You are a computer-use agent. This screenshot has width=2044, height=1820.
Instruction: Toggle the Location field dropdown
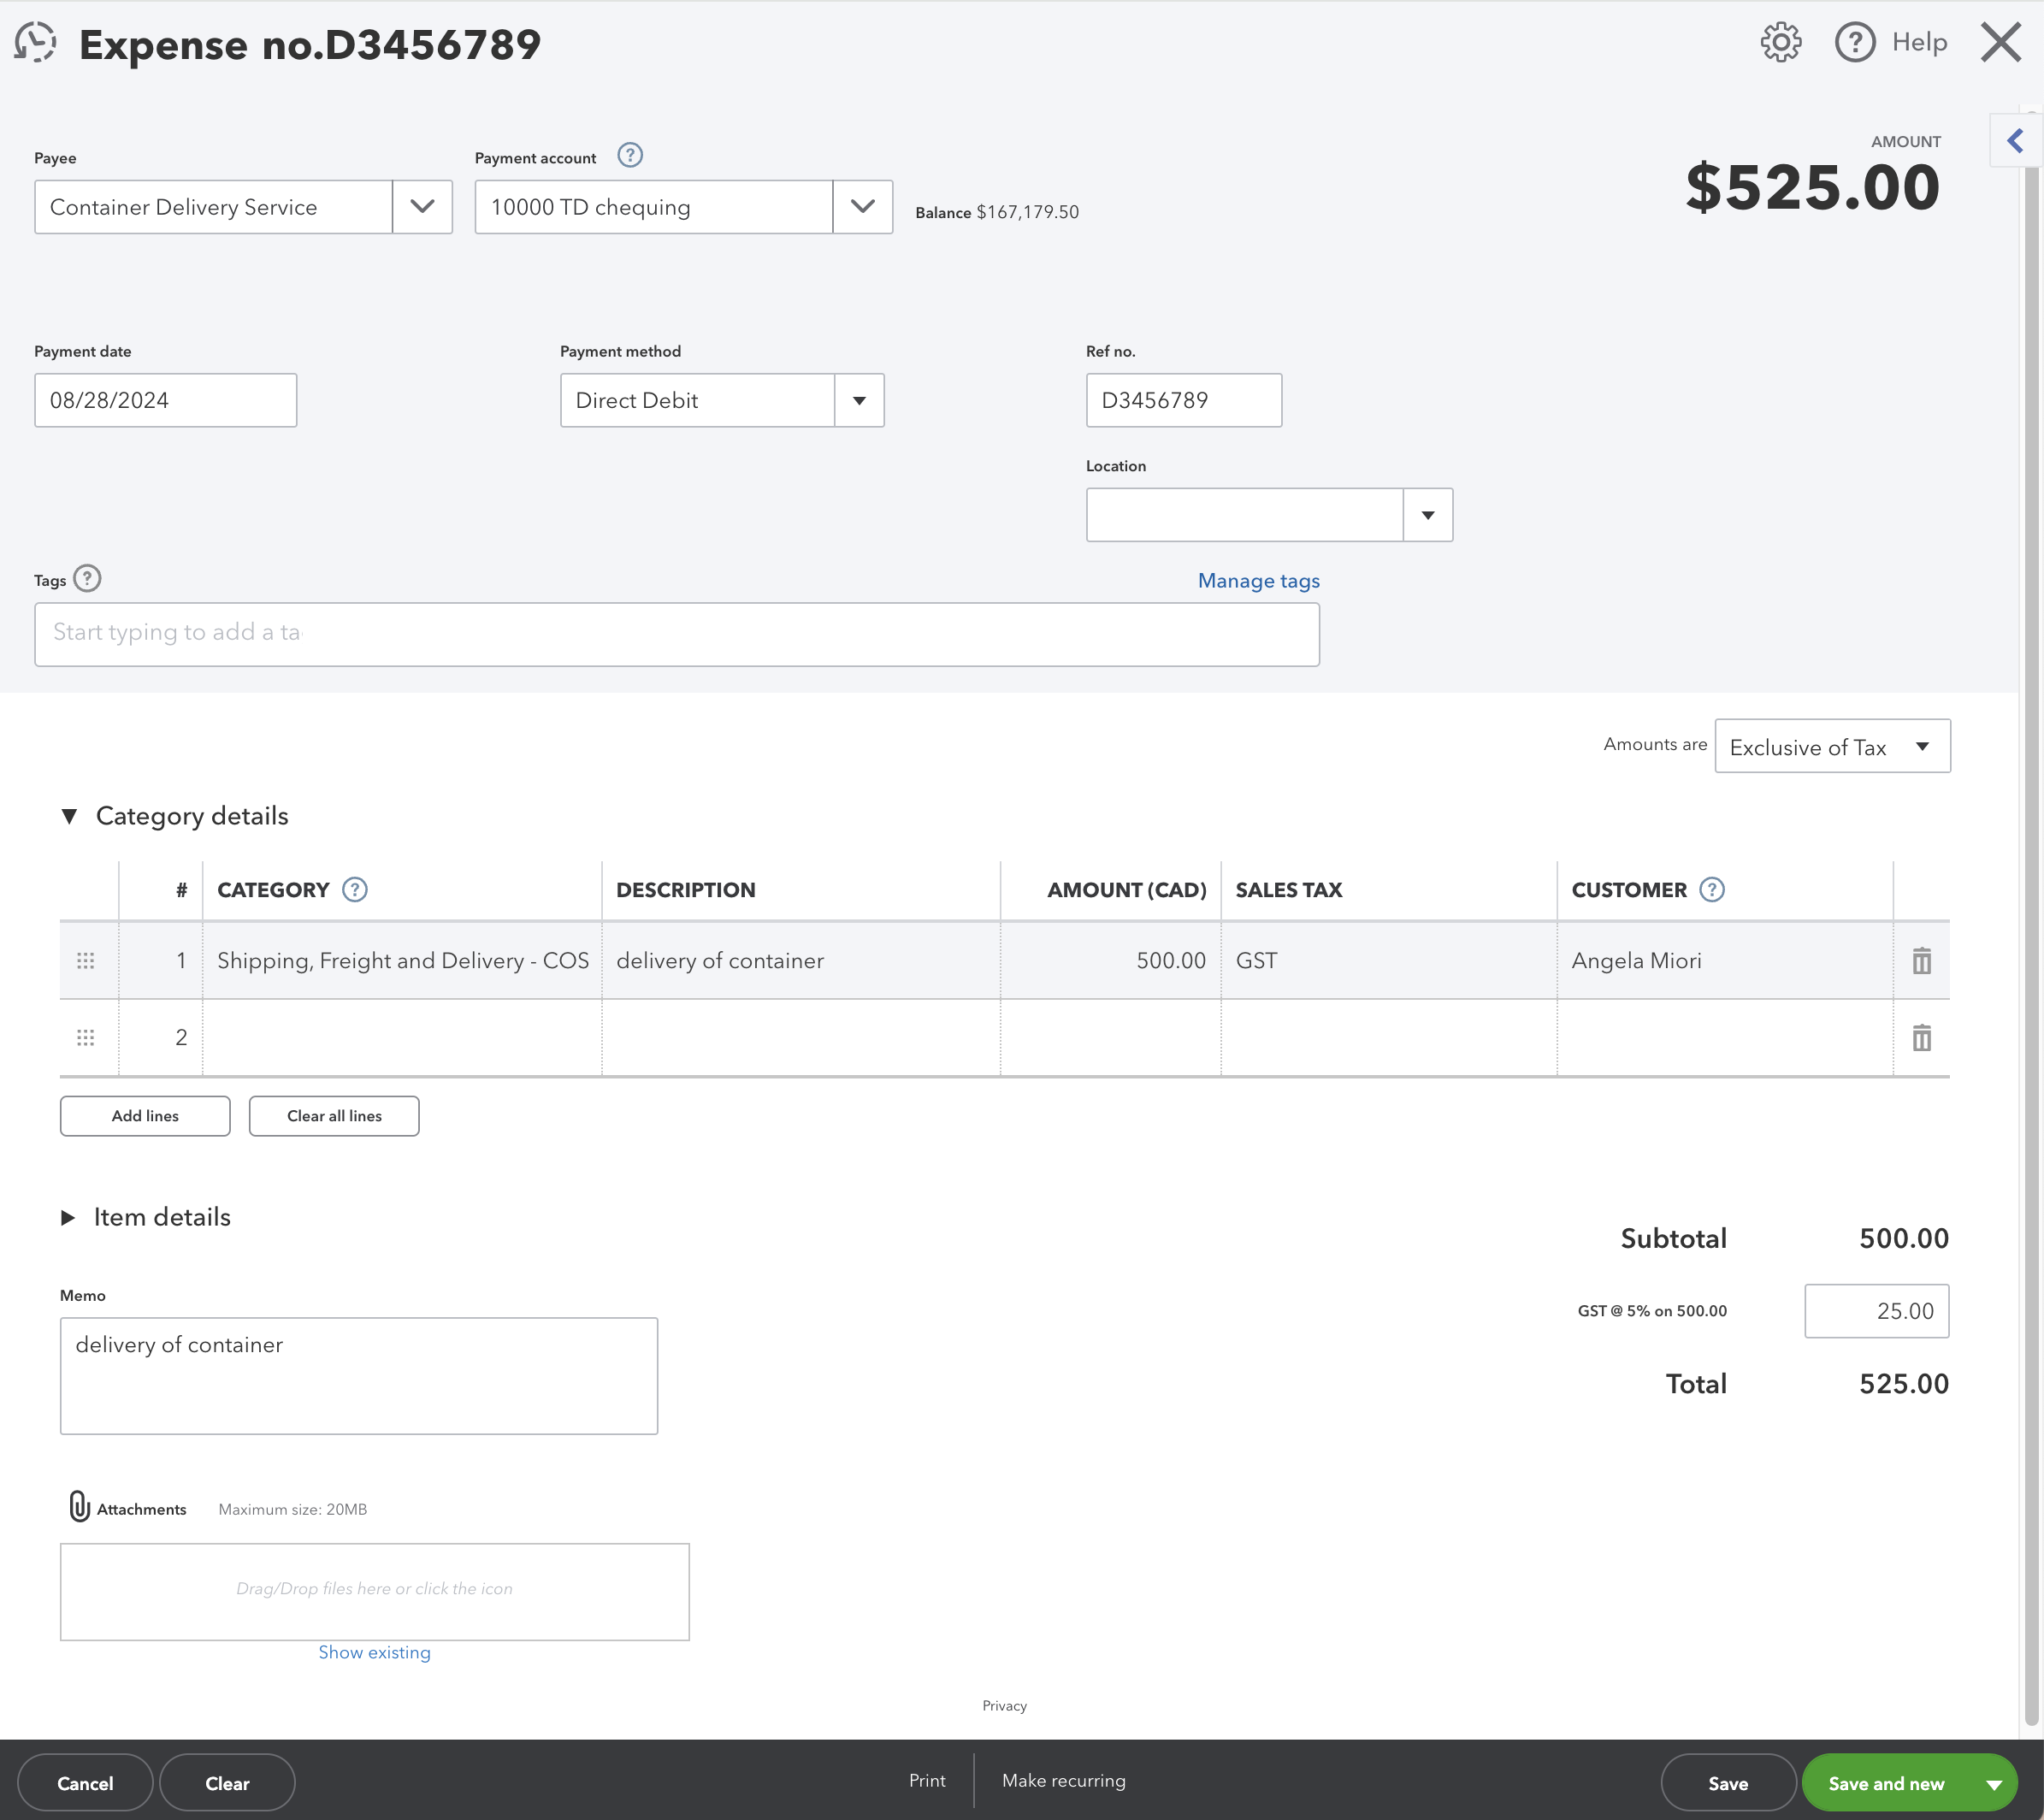(1429, 515)
